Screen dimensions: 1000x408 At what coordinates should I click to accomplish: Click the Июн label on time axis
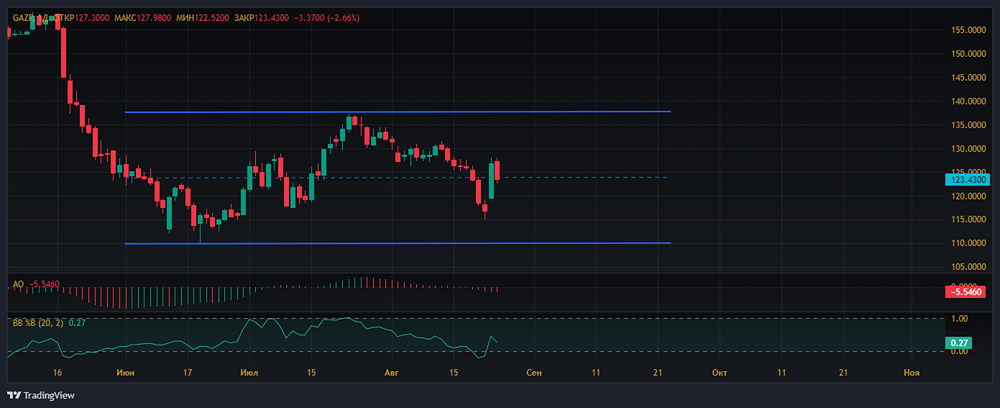(126, 372)
